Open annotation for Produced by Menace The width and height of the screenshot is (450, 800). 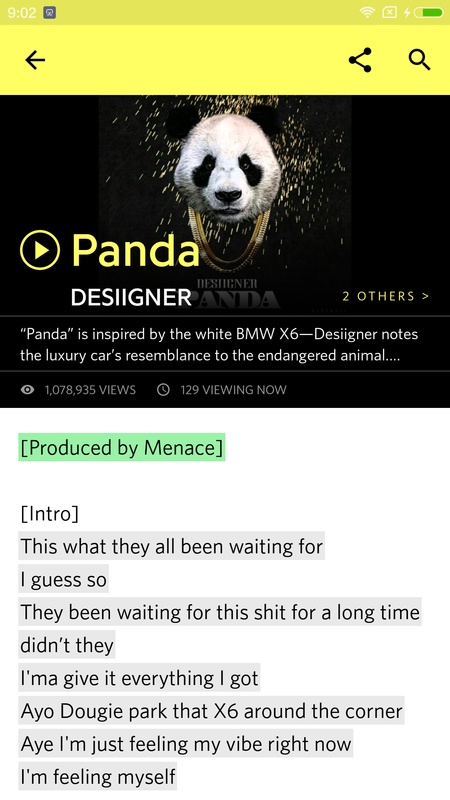click(x=121, y=447)
